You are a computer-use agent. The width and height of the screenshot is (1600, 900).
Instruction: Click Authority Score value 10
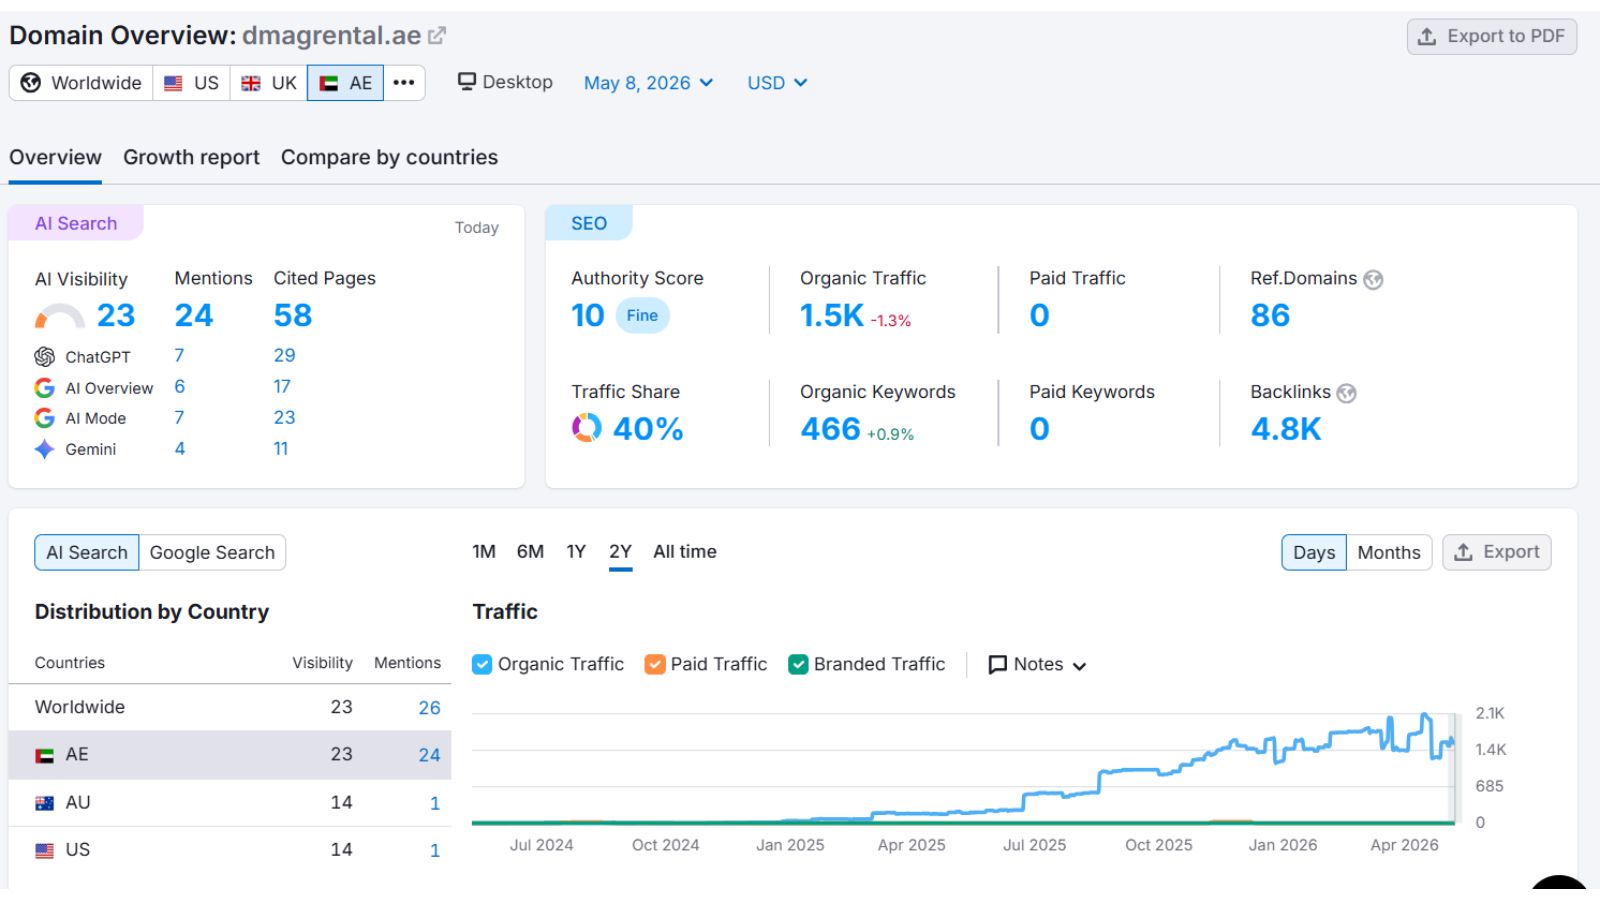[x=588, y=316]
